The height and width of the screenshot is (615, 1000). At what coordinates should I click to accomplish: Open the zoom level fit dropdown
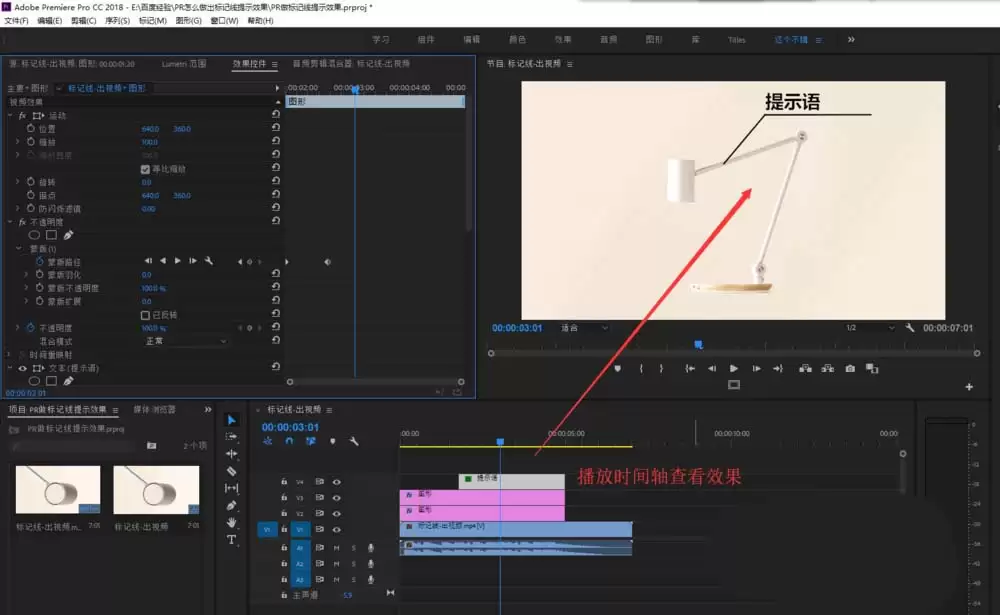pyautogui.click(x=584, y=328)
